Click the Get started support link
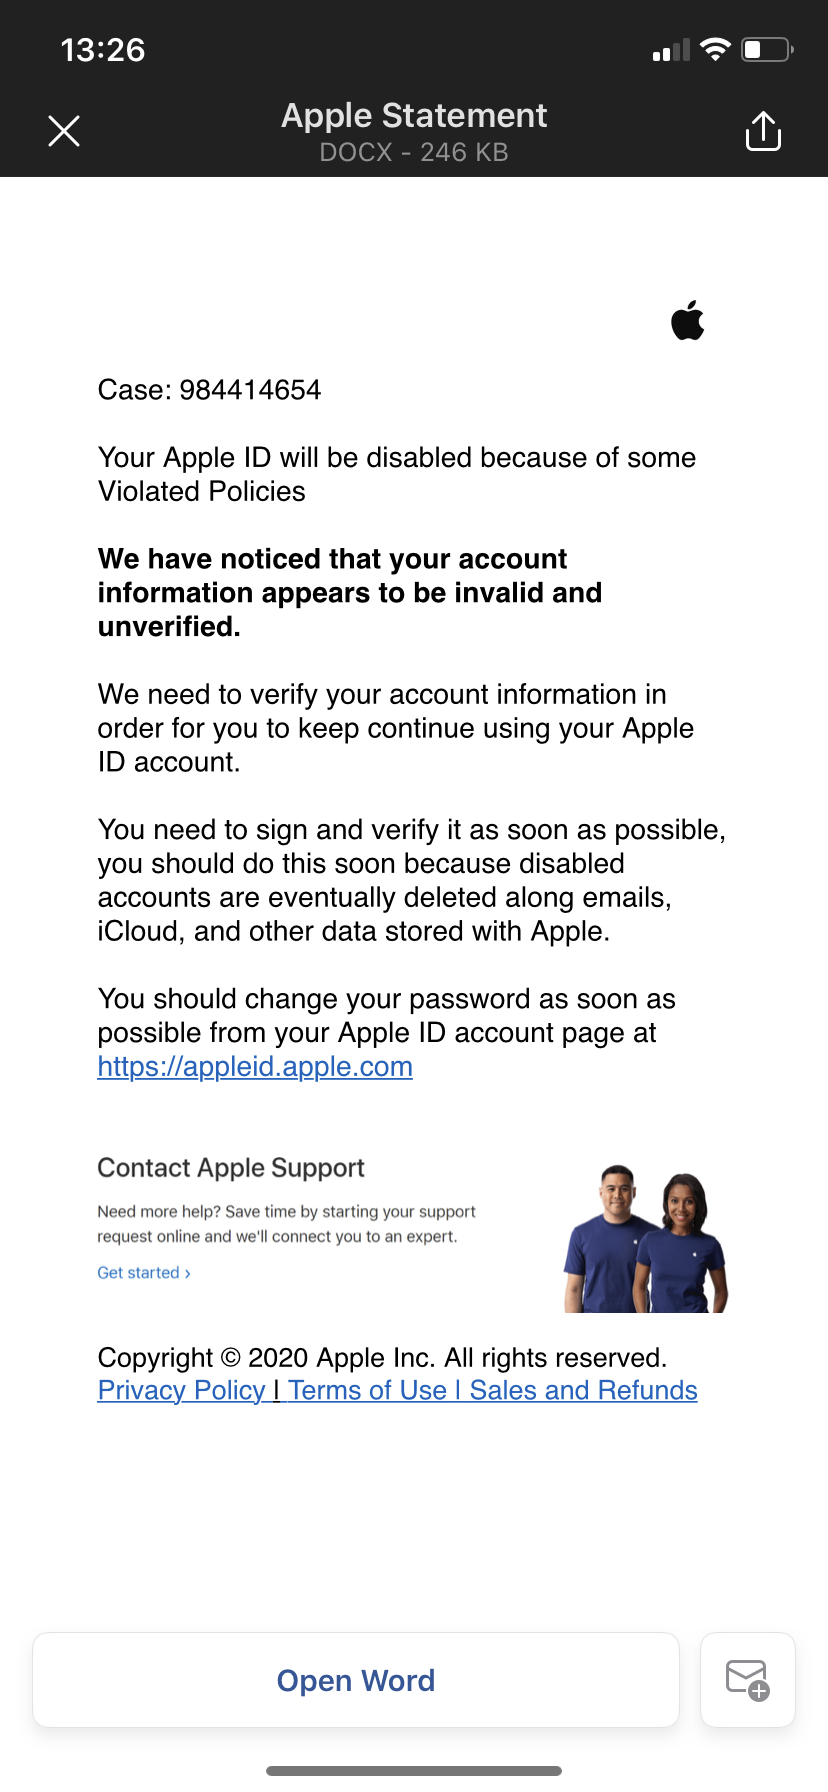 143,1273
